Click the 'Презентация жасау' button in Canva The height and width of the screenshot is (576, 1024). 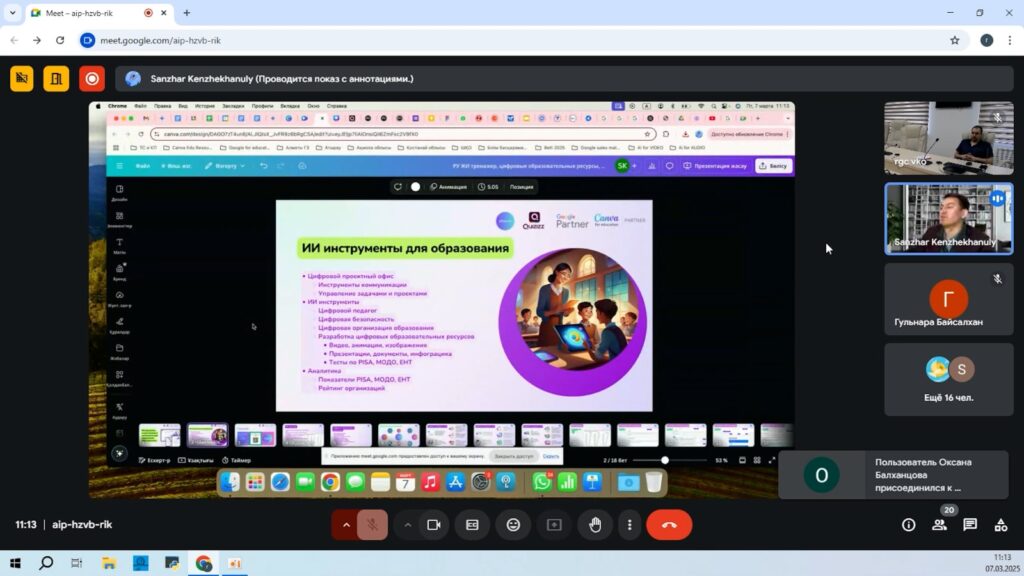(715, 166)
